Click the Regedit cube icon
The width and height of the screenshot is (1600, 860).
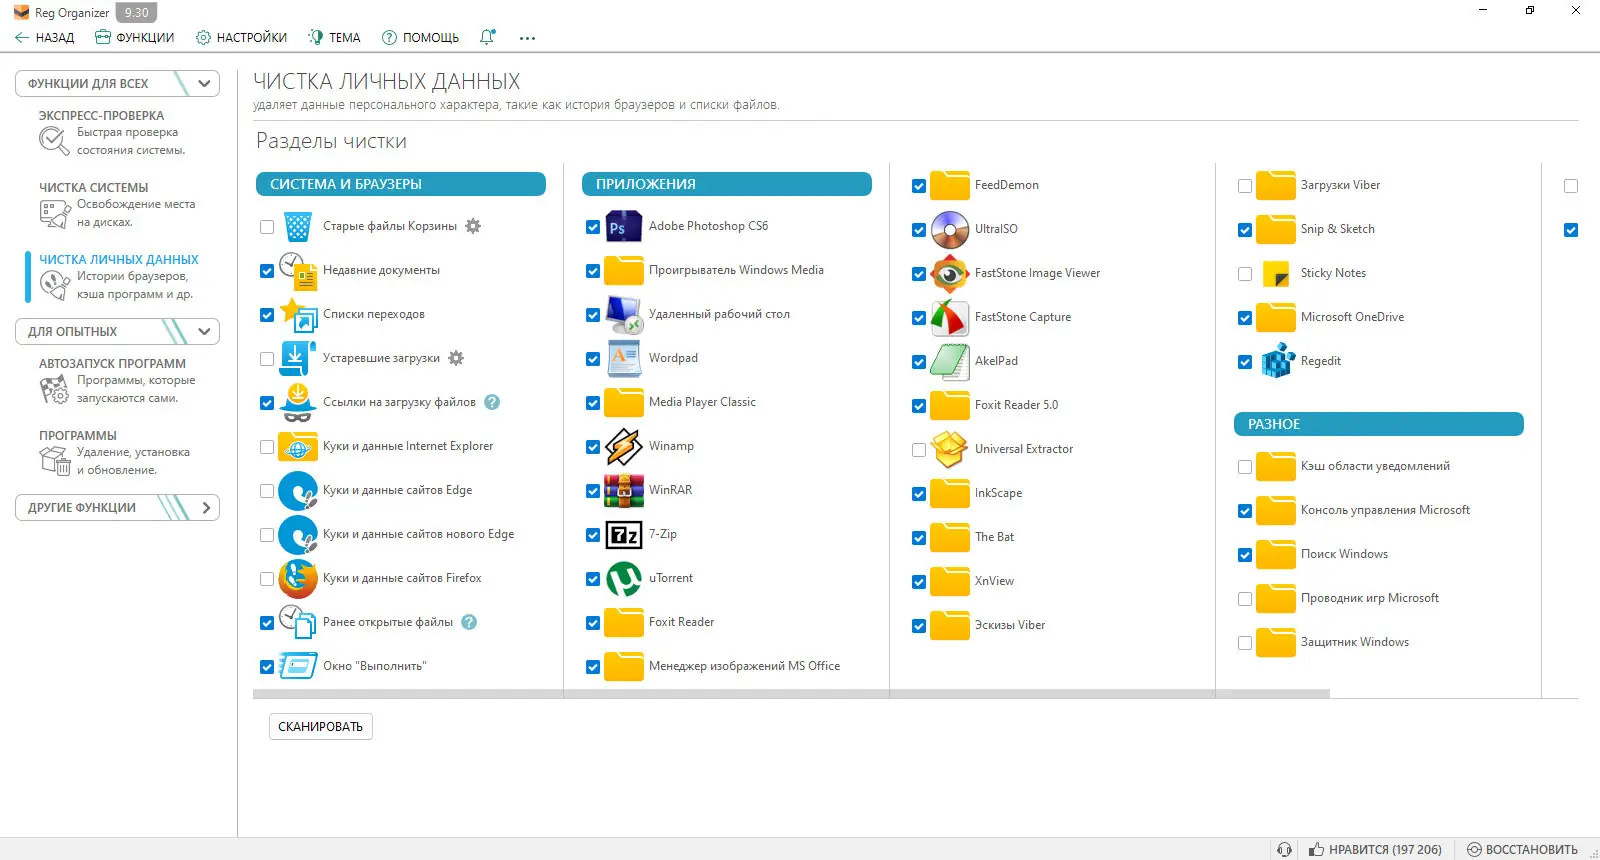pyautogui.click(x=1276, y=362)
